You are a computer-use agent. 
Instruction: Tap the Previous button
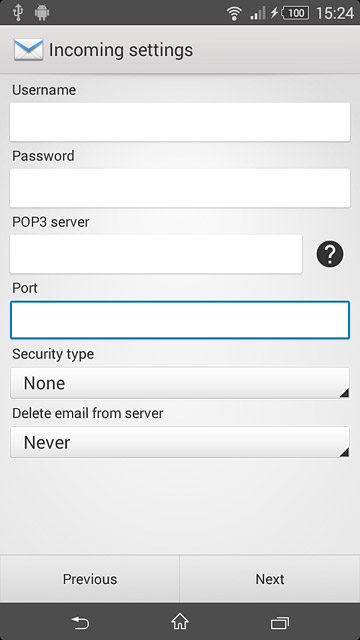tap(90, 579)
